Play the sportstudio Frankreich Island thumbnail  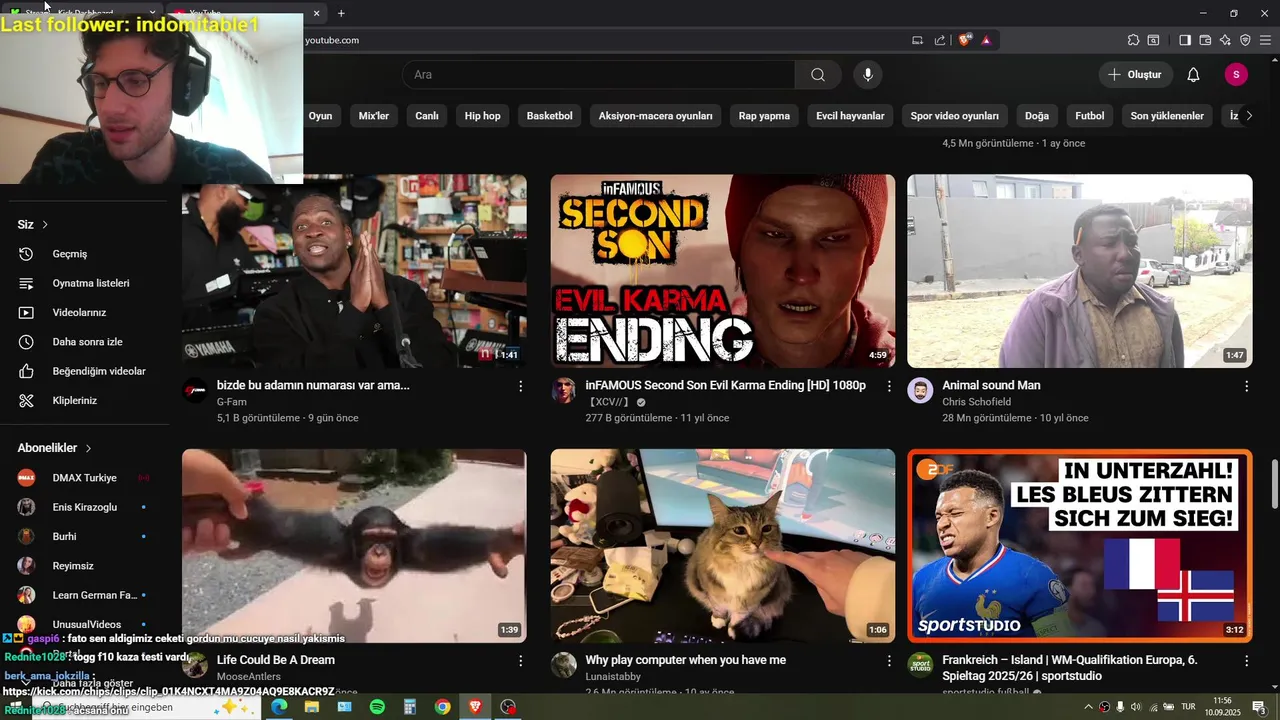pyautogui.click(x=1079, y=546)
